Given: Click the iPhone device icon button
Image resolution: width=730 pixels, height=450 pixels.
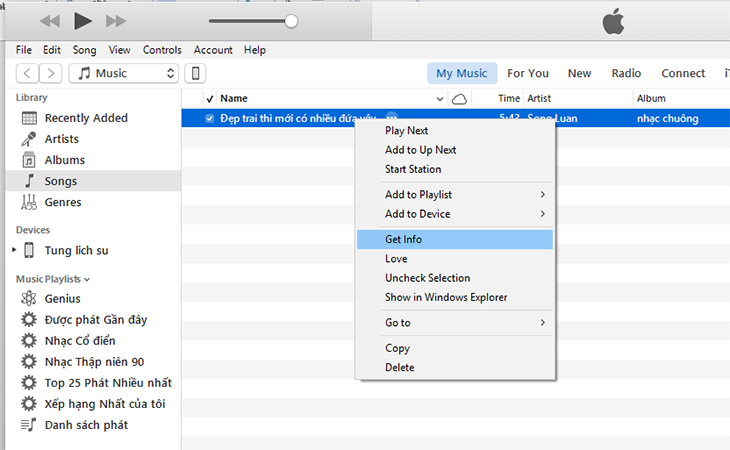Looking at the screenshot, I should pyautogui.click(x=197, y=73).
